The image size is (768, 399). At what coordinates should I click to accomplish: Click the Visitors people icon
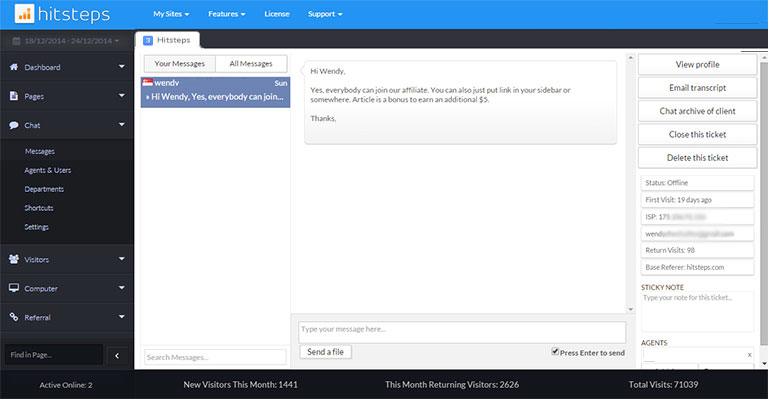pyautogui.click(x=14, y=259)
